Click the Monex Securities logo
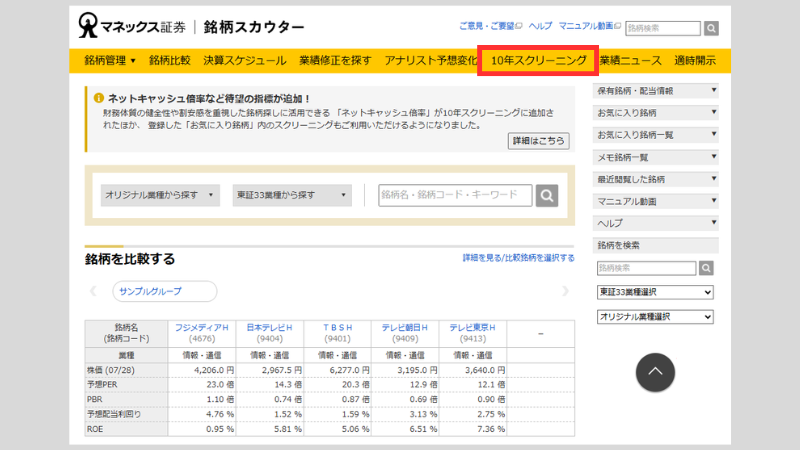 click(132, 26)
